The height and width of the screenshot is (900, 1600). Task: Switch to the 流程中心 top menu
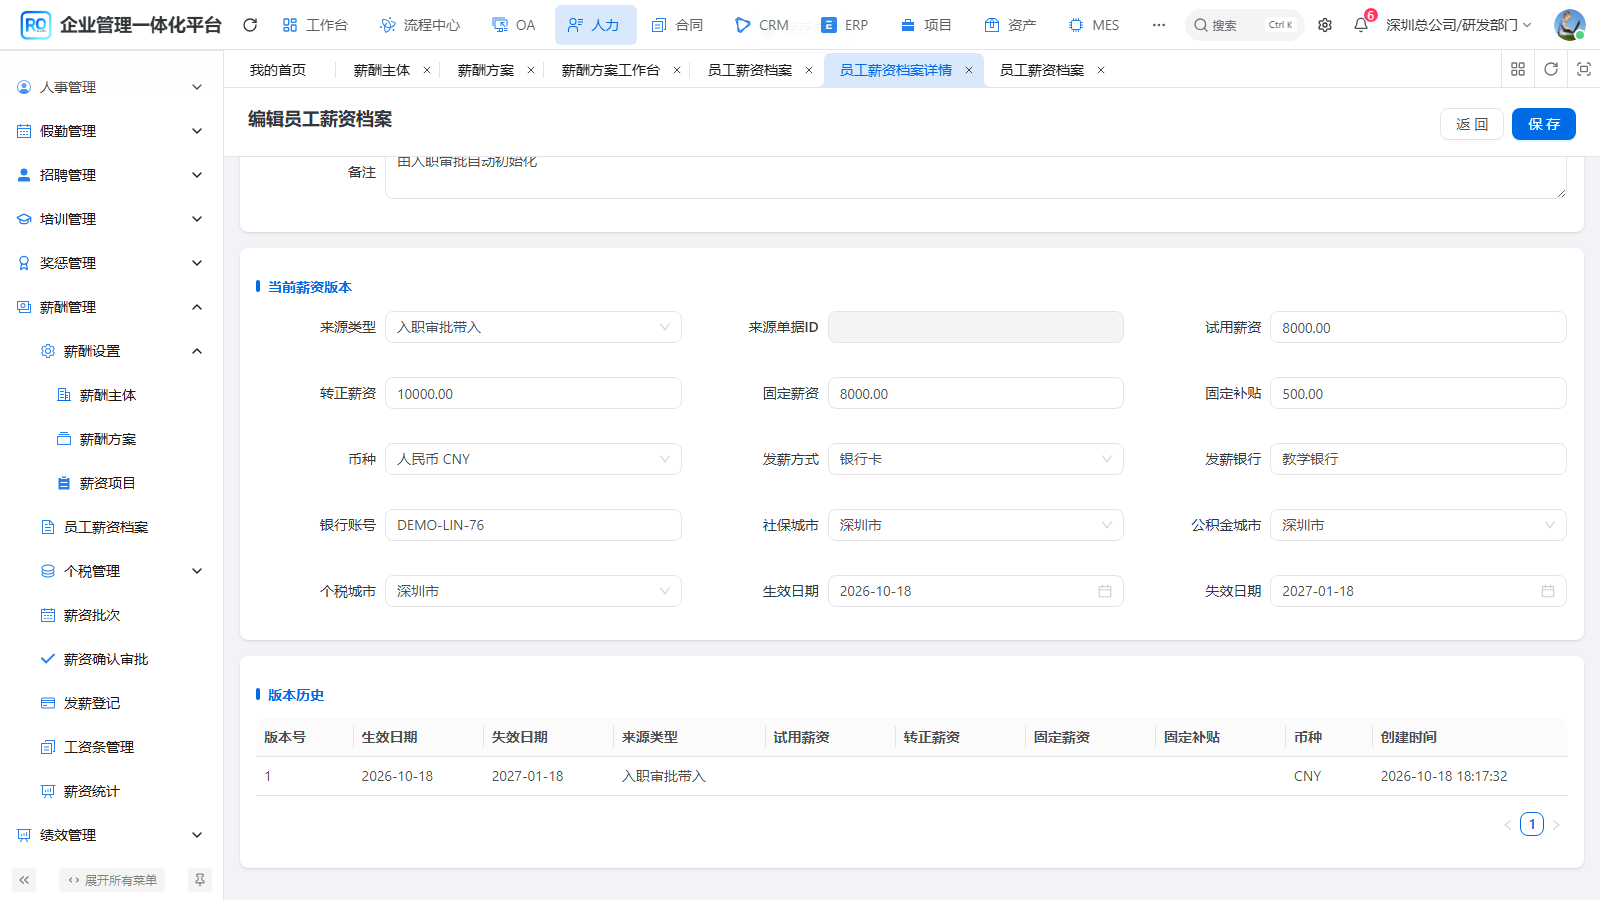coord(420,25)
